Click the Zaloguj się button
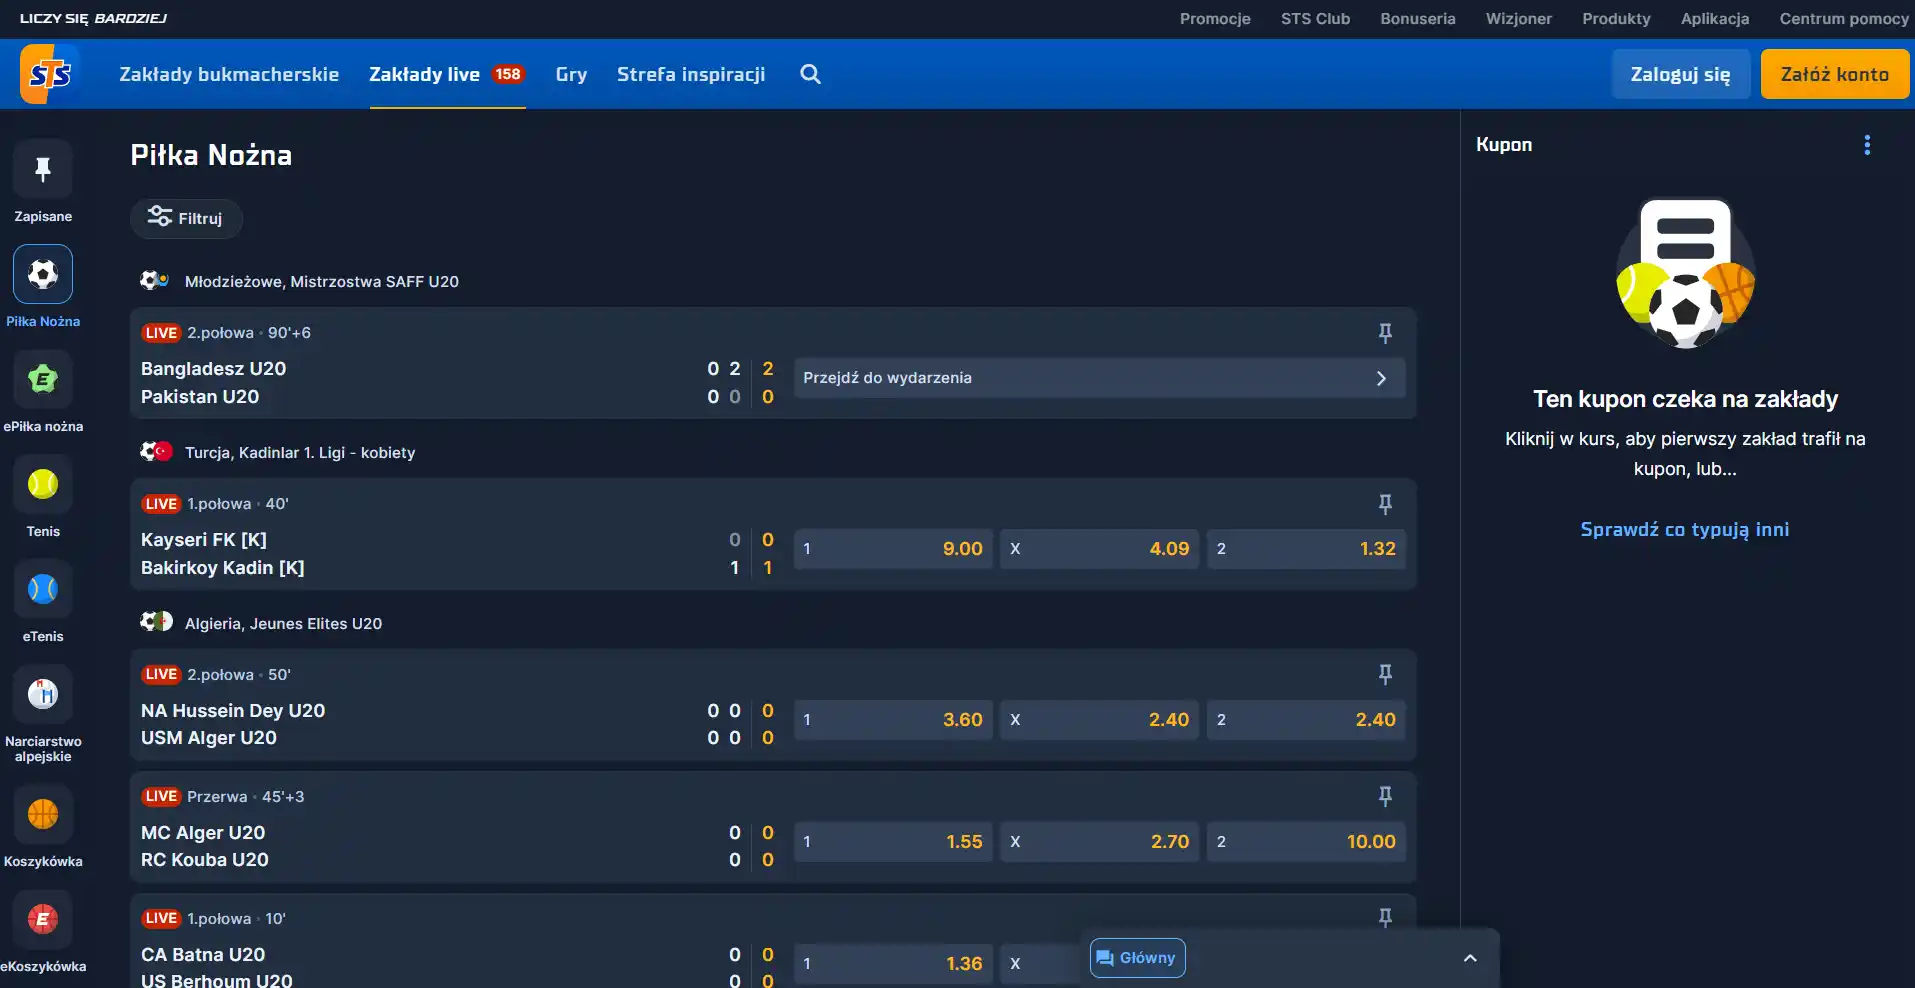The image size is (1915, 988). (1680, 74)
